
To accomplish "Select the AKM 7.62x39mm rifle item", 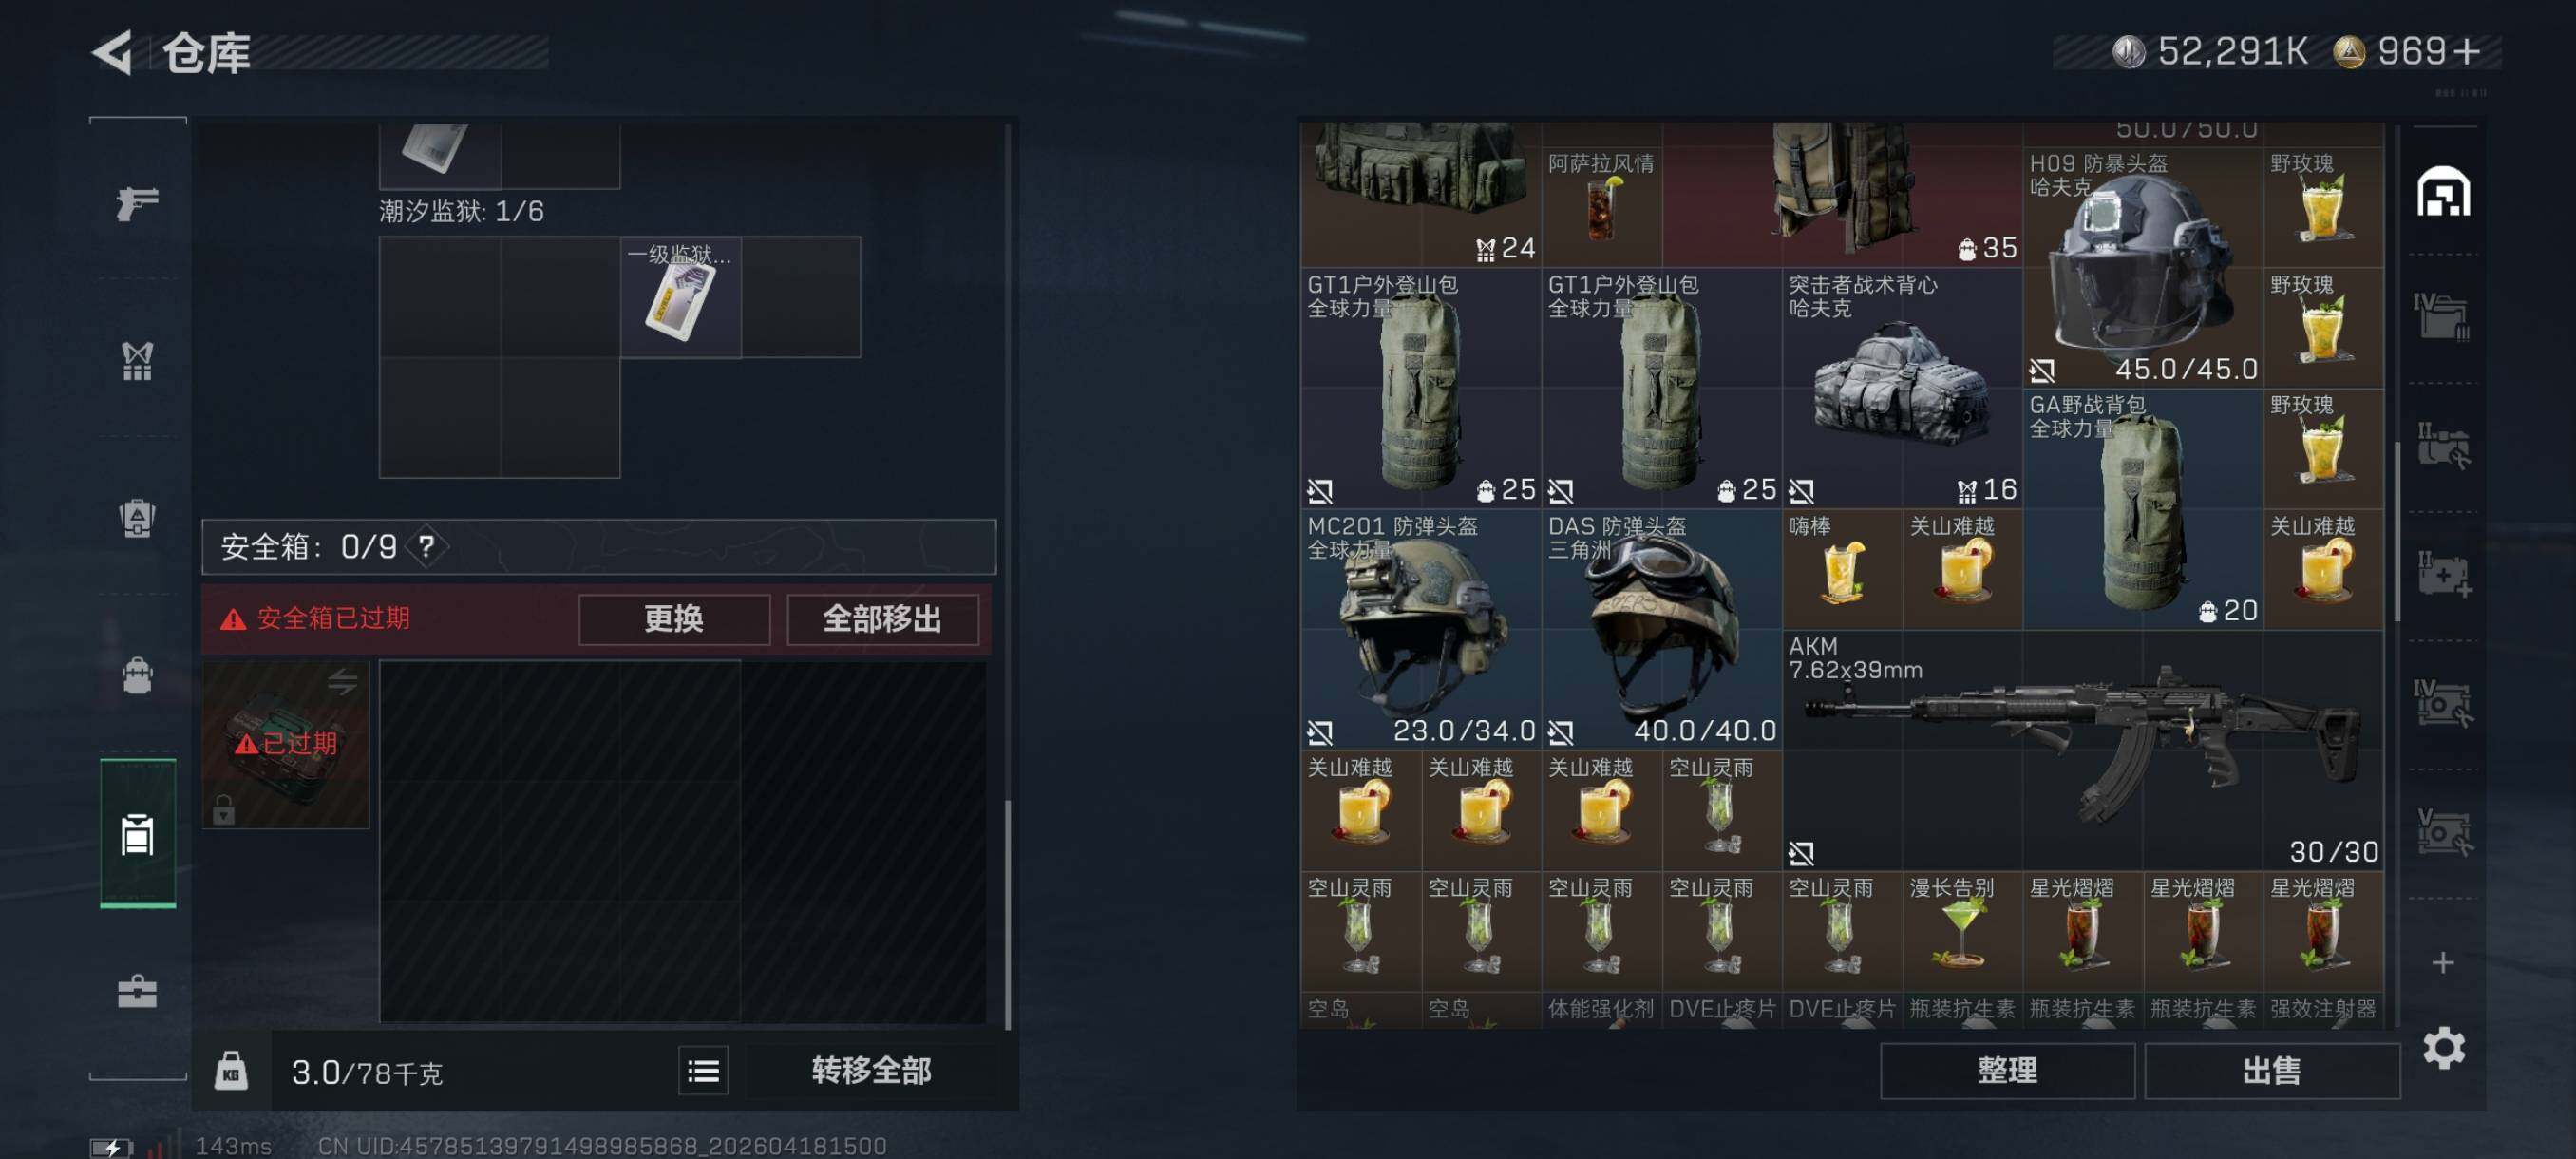I will point(2082,750).
